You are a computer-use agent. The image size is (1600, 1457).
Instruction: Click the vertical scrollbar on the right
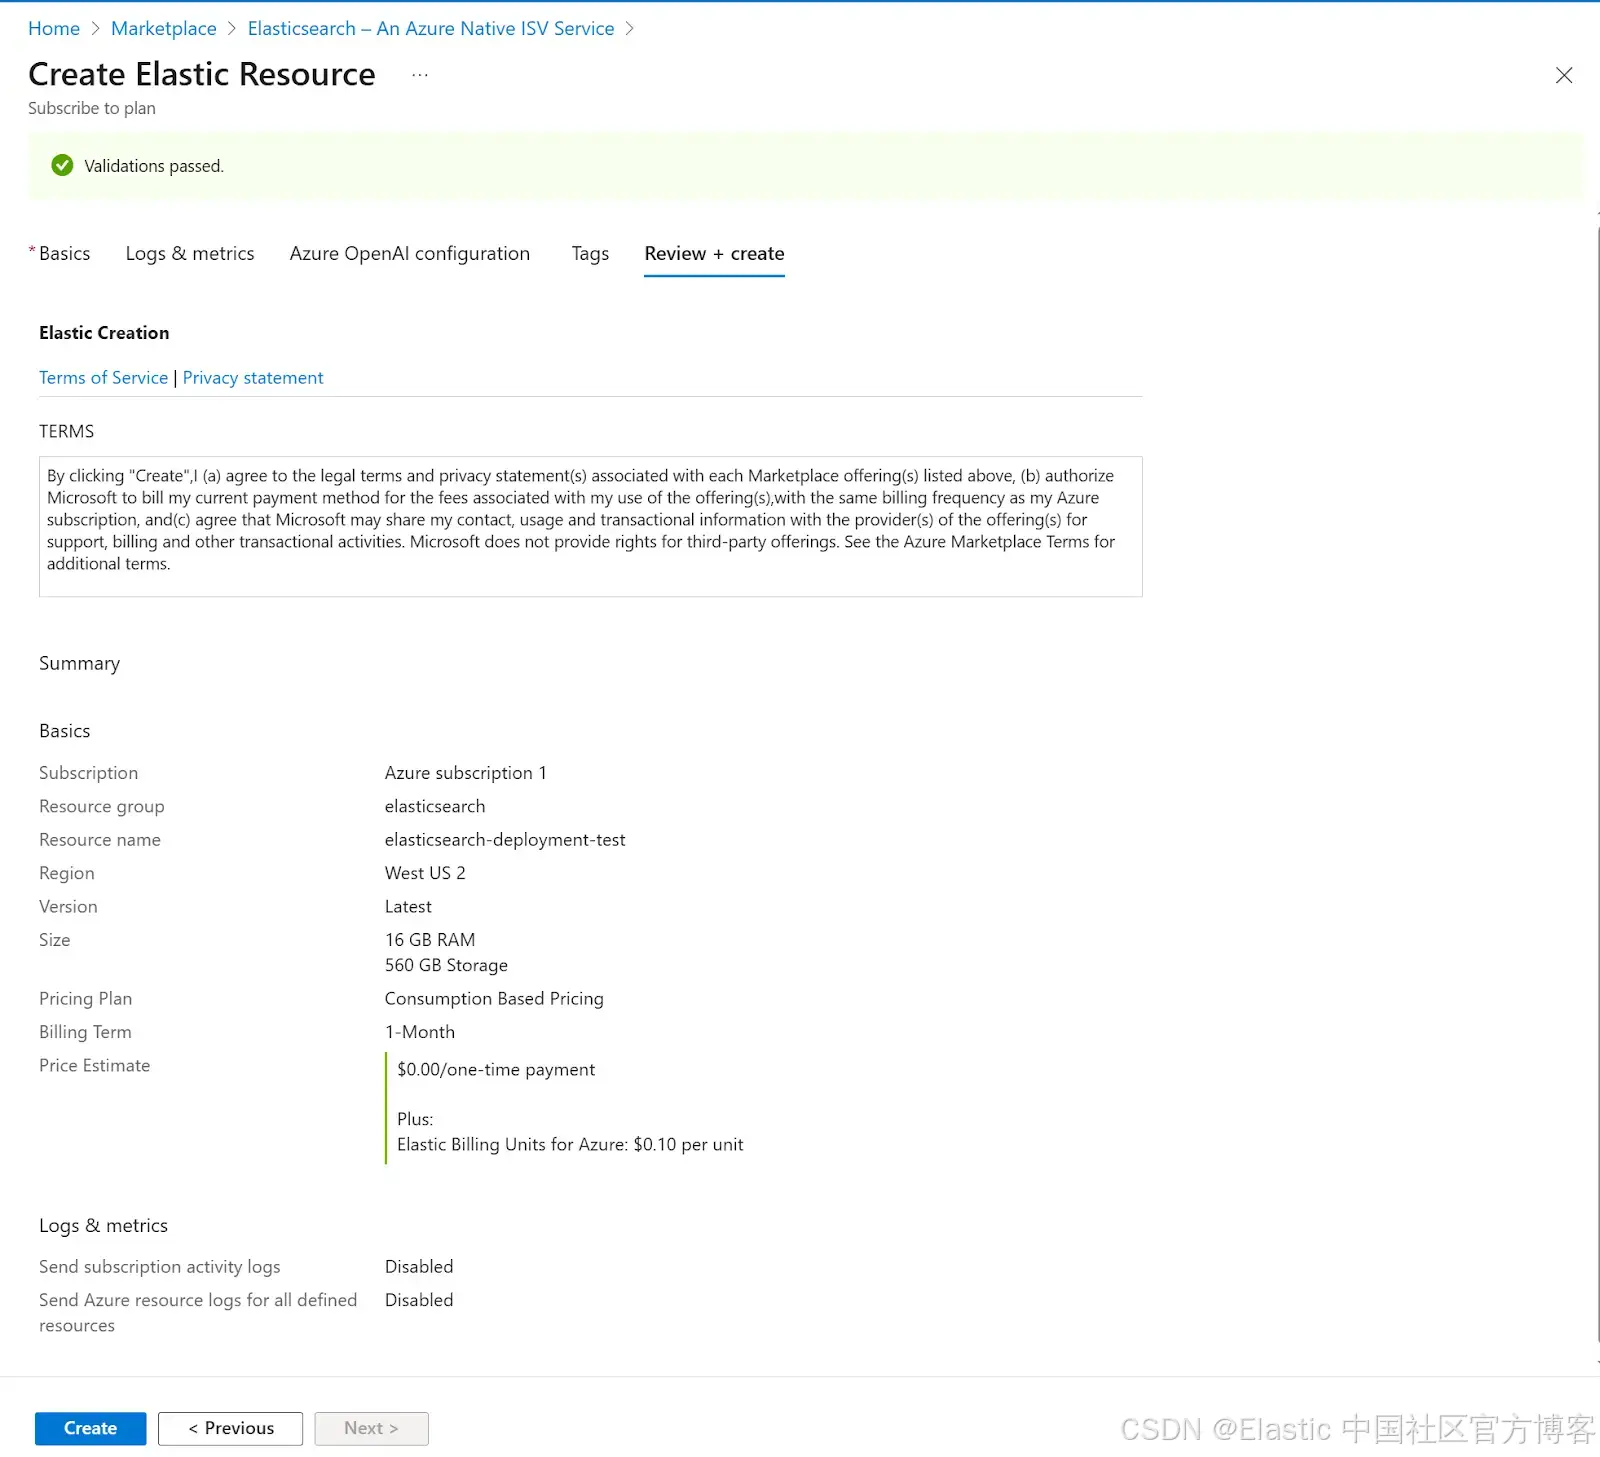(x=1597, y=785)
